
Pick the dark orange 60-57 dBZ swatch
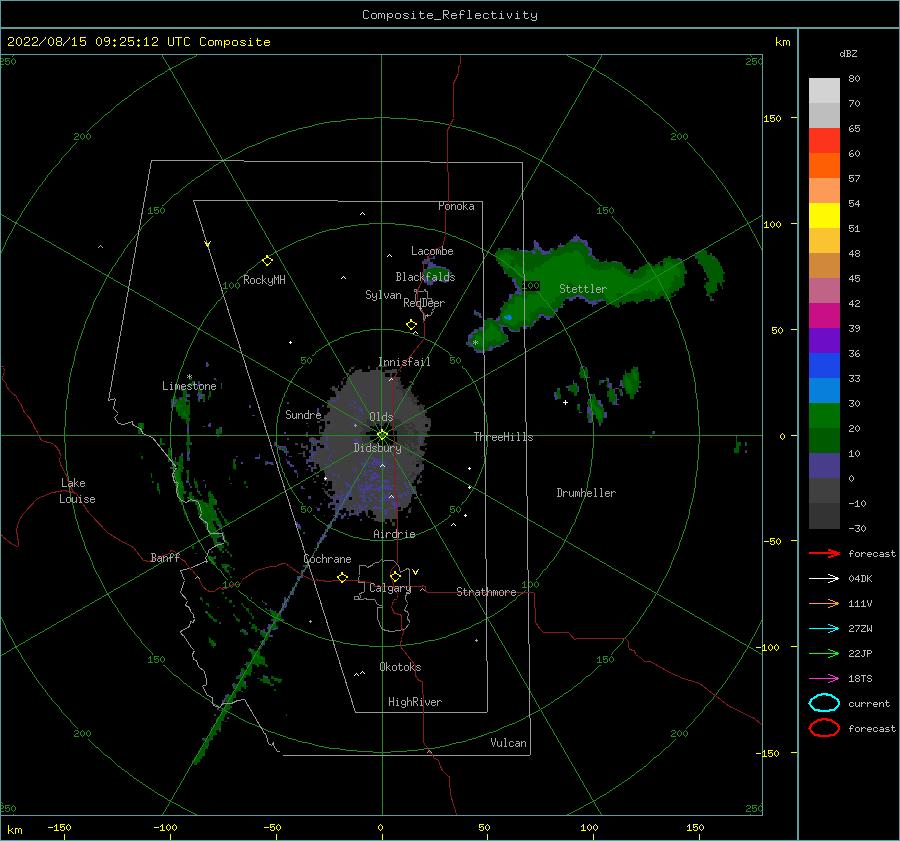[x=824, y=166]
